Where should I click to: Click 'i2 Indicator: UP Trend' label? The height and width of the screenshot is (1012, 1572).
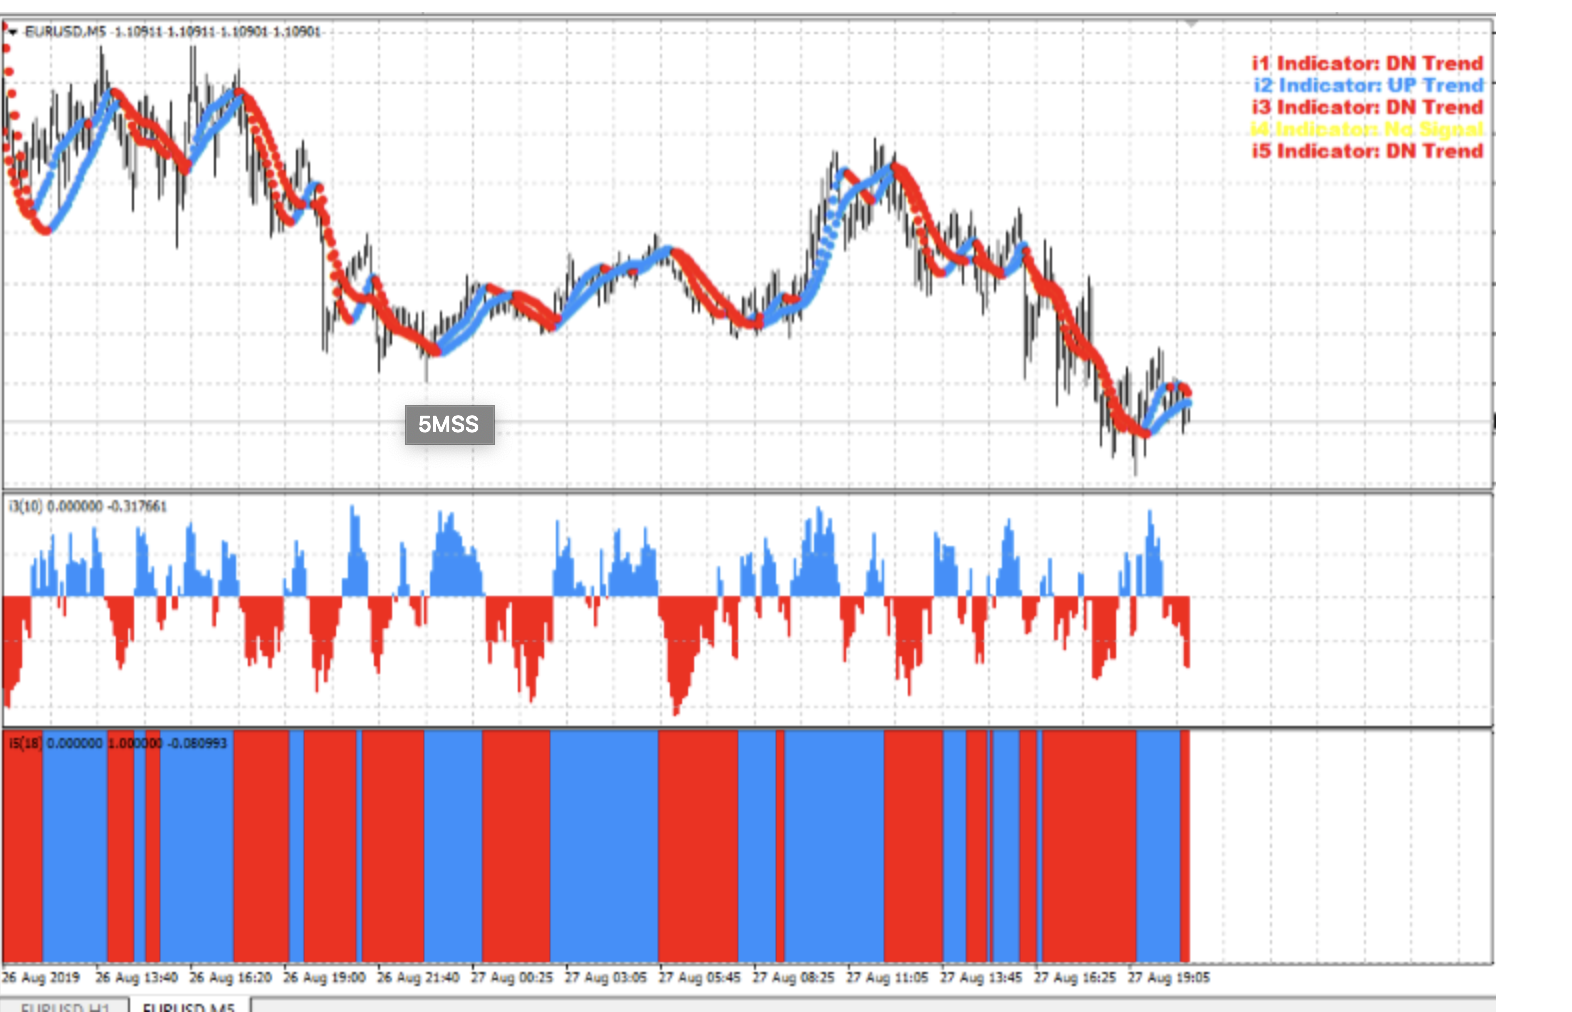click(x=1368, y=85)
